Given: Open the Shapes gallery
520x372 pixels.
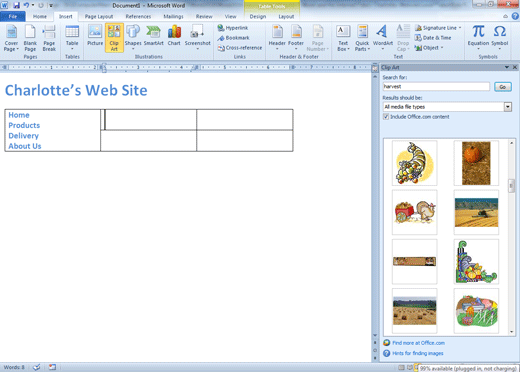Looking at the screenshot, I should (133, 38).
